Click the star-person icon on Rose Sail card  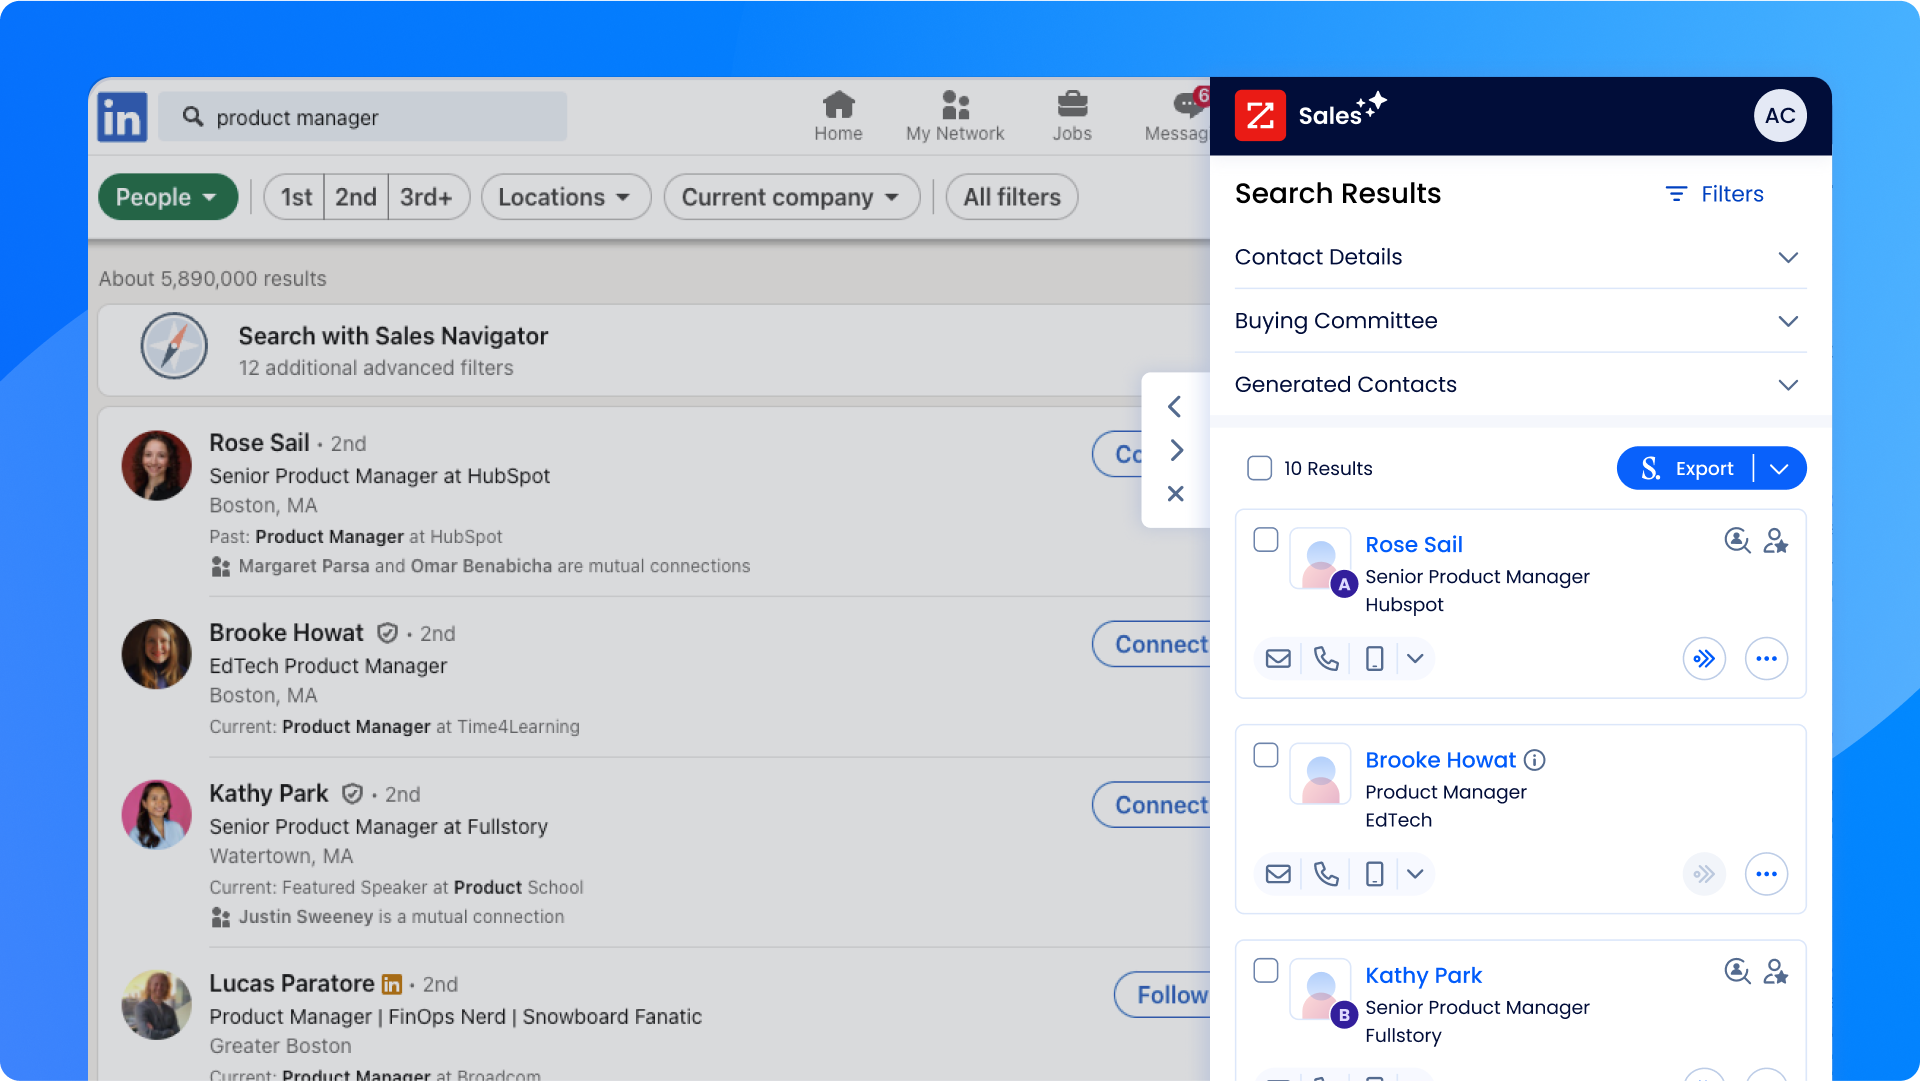1776,541
